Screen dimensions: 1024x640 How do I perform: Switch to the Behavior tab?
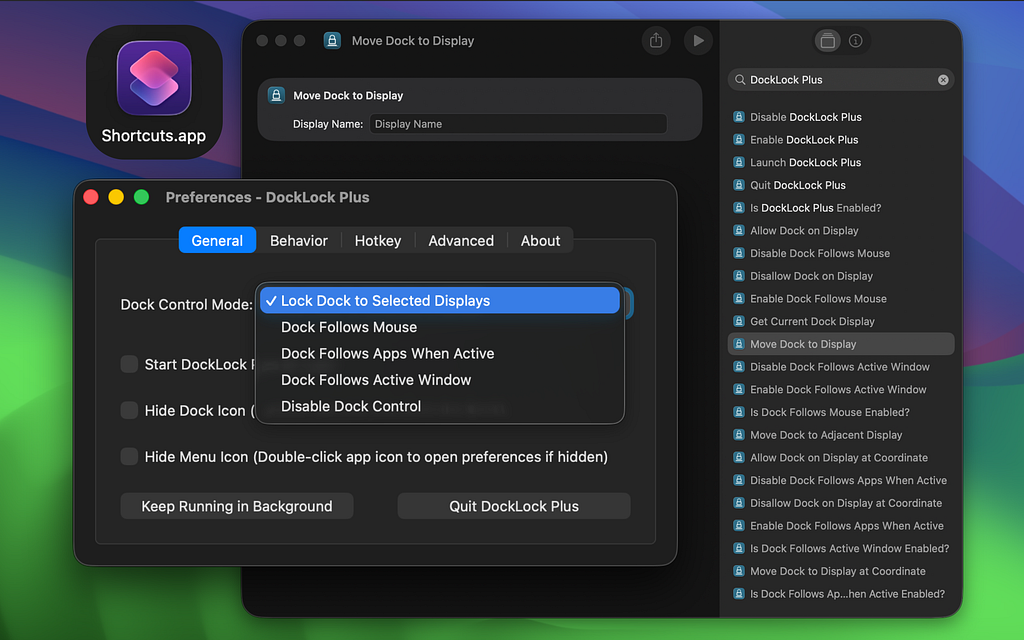pos(298,240)
